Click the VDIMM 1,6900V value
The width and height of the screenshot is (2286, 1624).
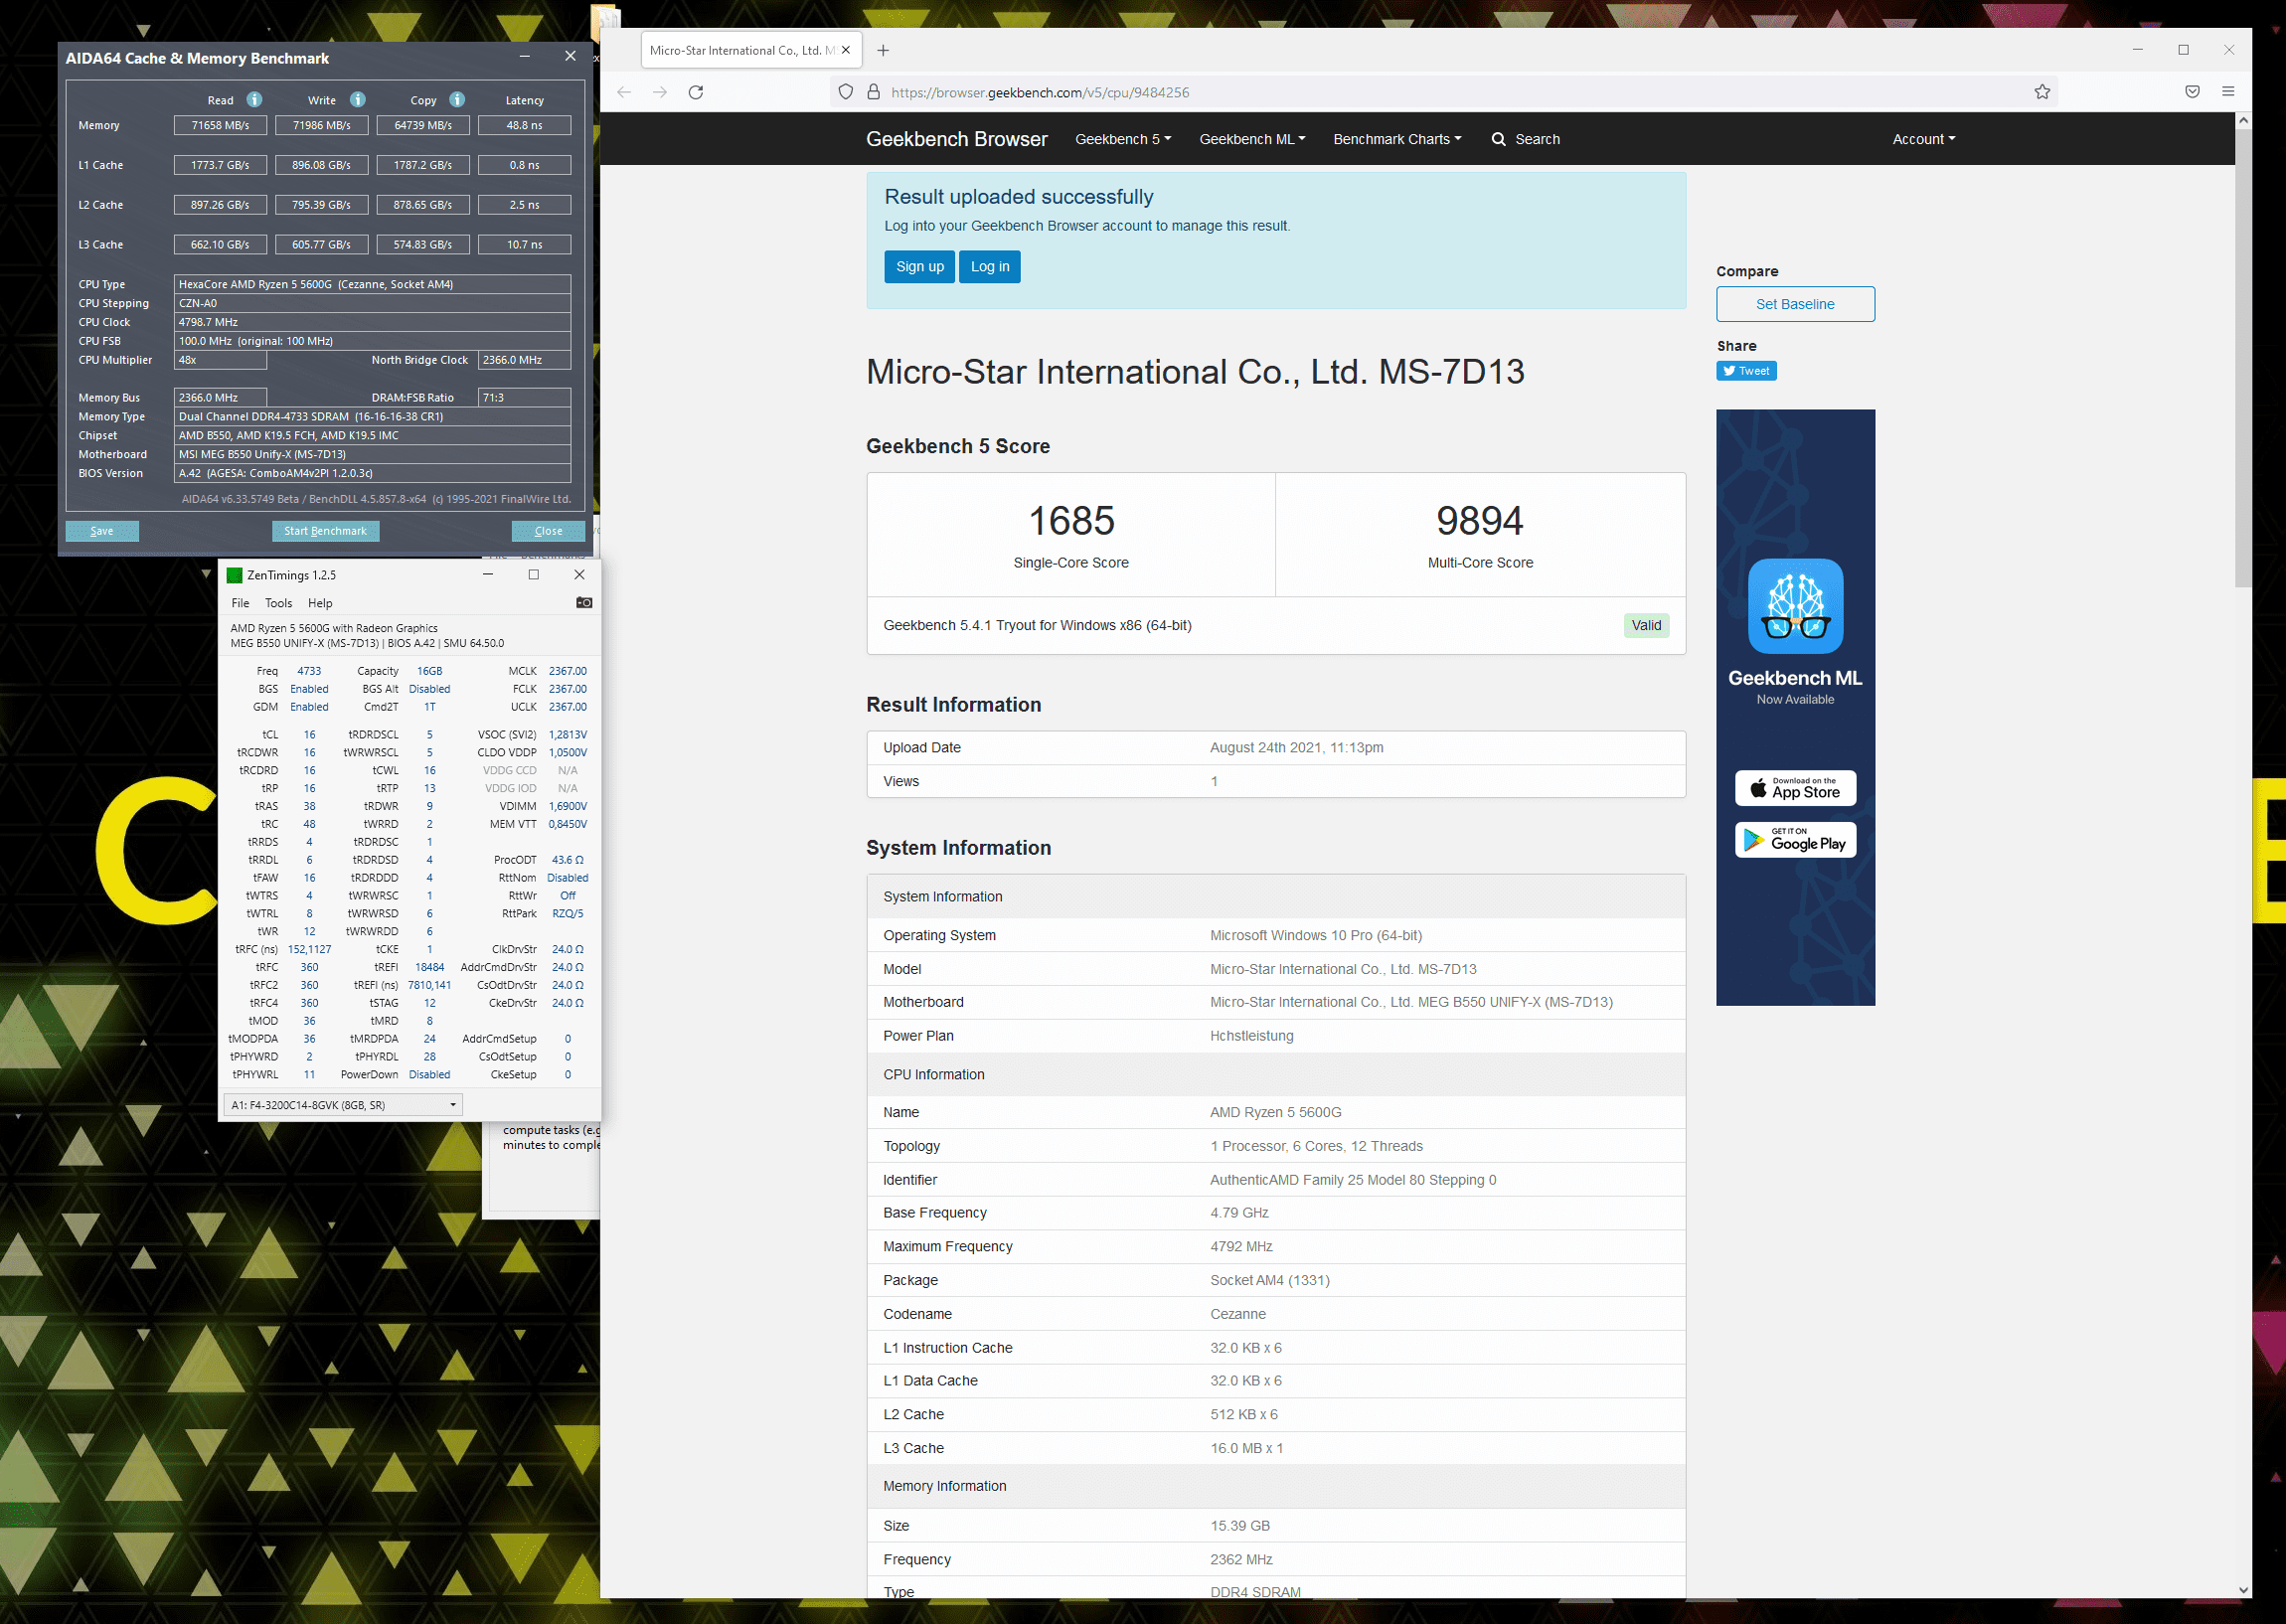567,806
